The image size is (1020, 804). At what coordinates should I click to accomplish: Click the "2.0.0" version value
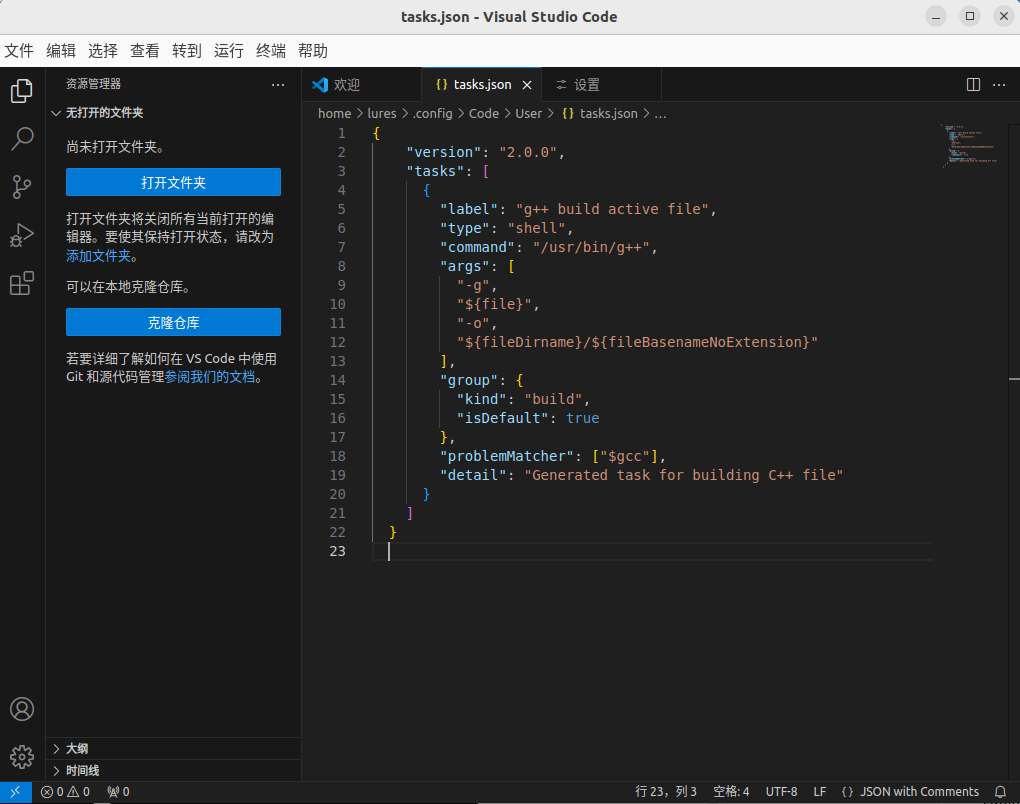[x=528, y=152]
